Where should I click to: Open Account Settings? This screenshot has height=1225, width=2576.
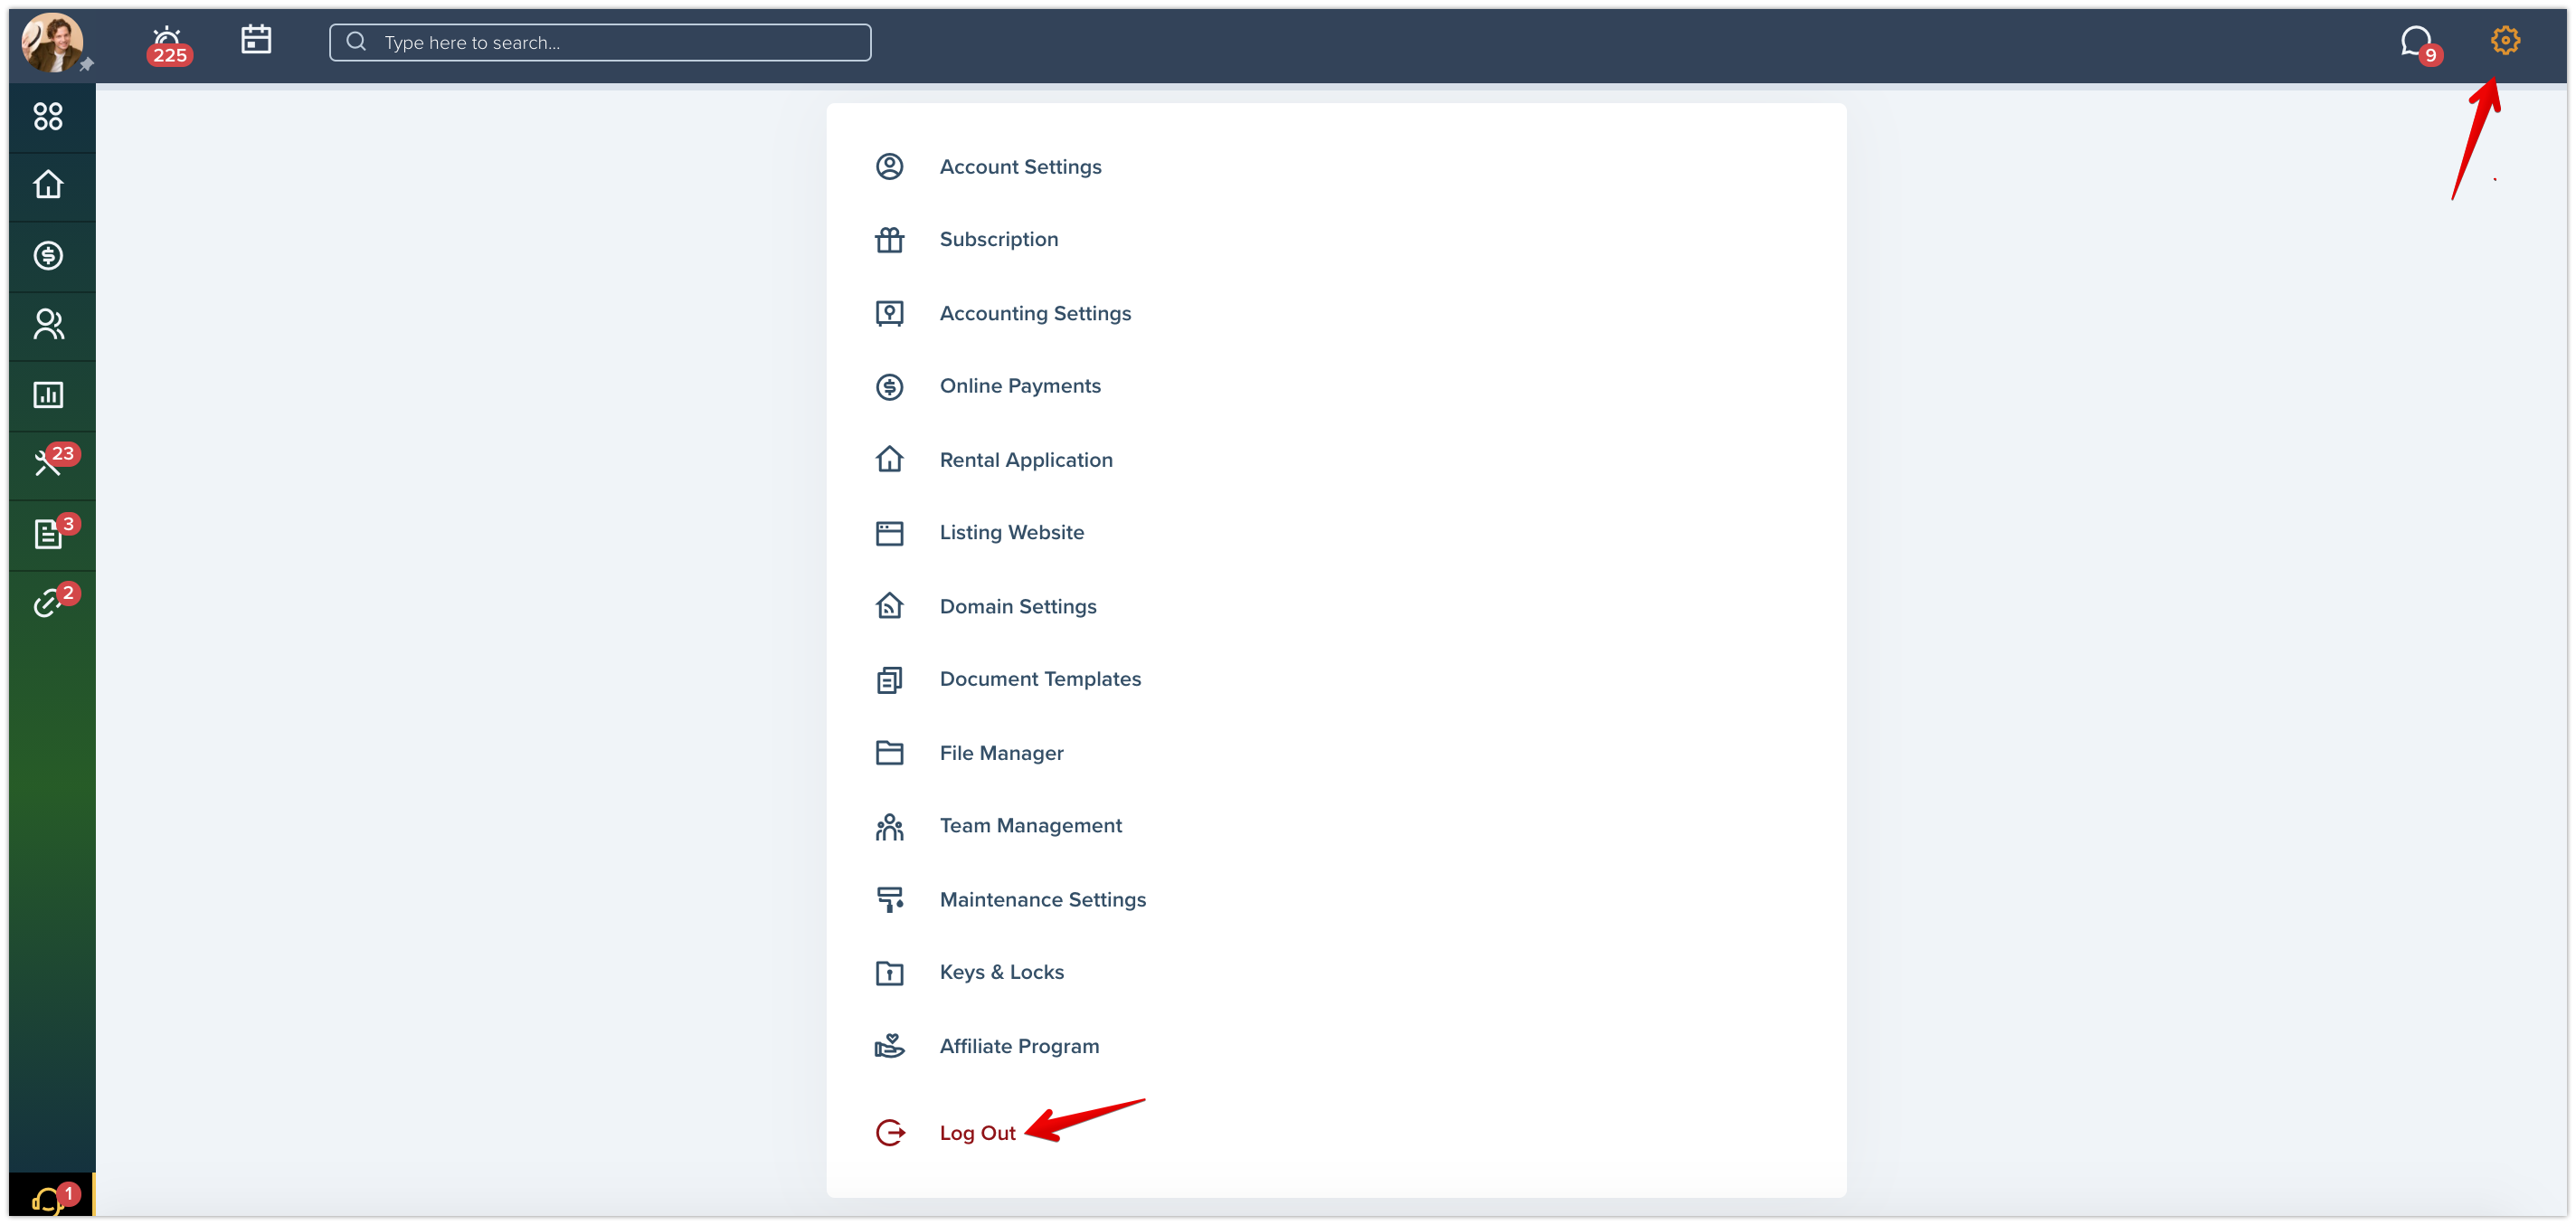1020,167
